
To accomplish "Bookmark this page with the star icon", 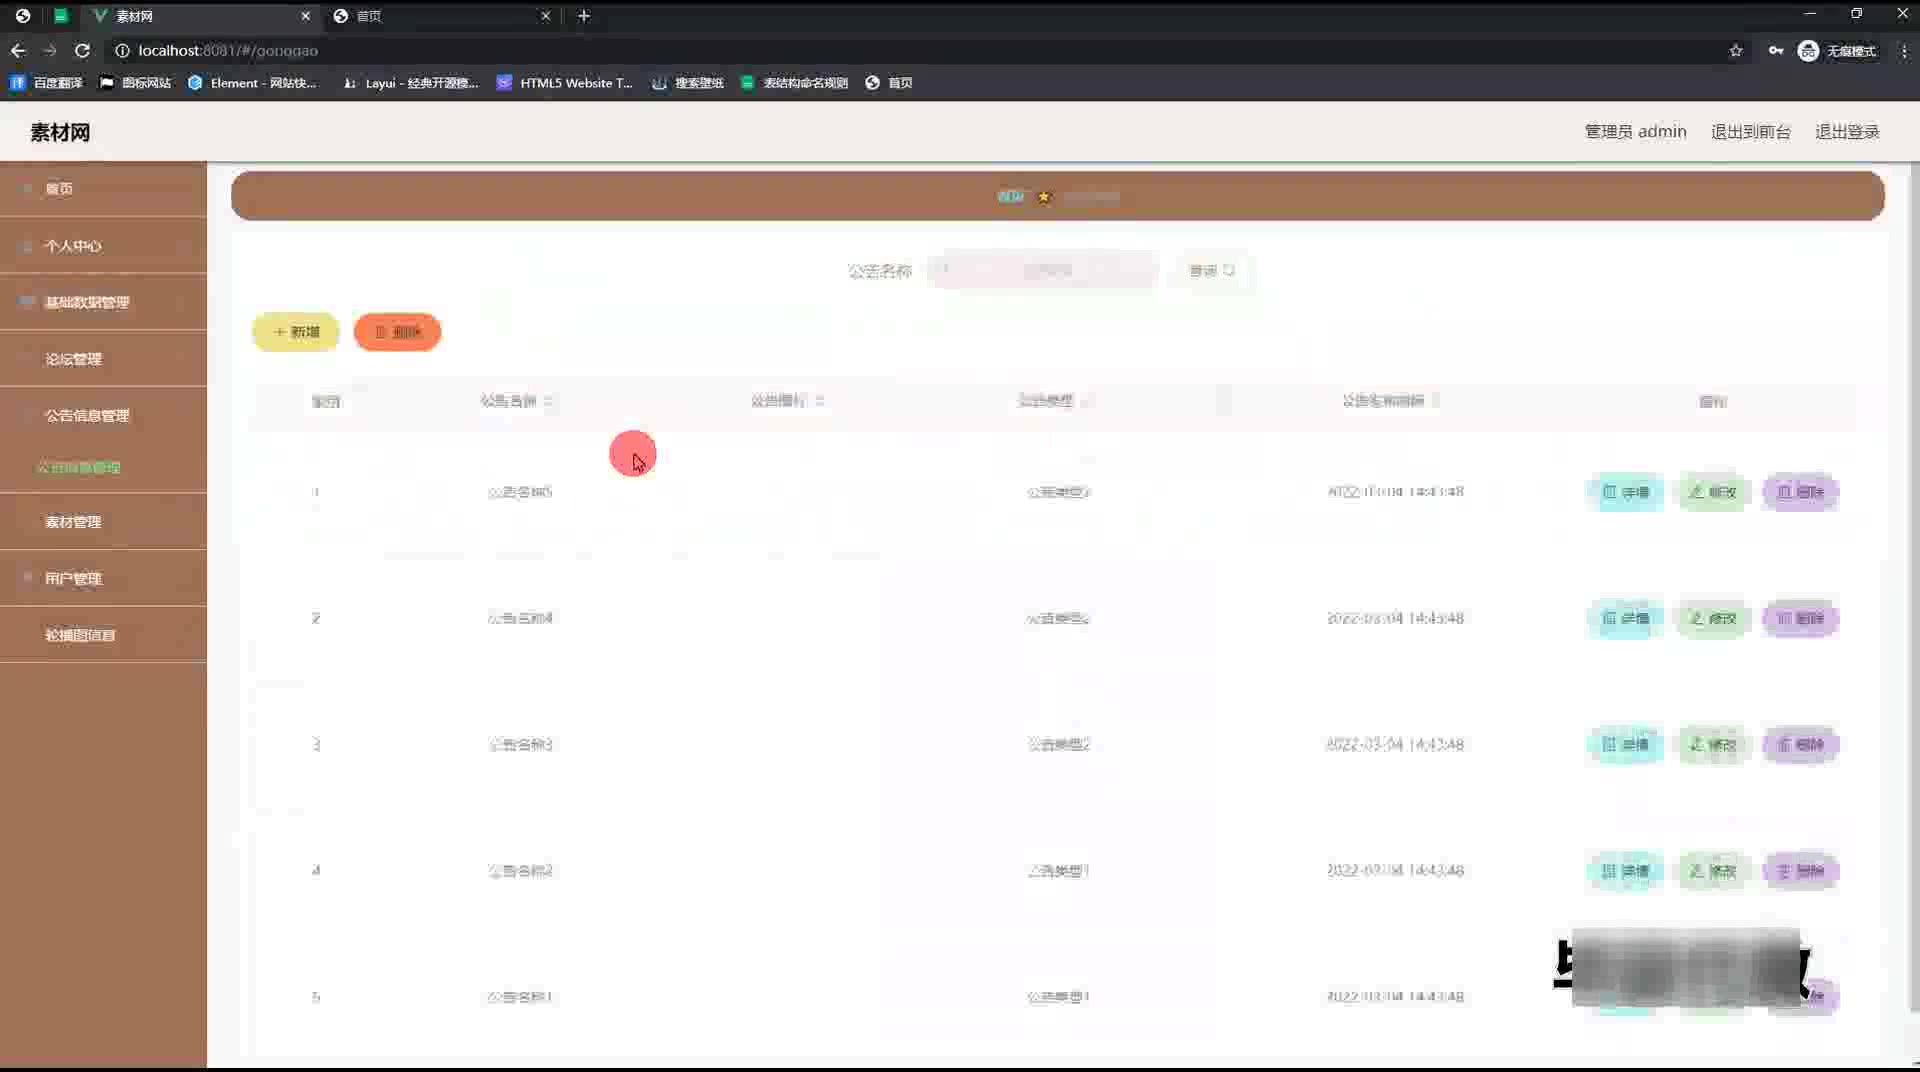I will tap(1736, 51).
